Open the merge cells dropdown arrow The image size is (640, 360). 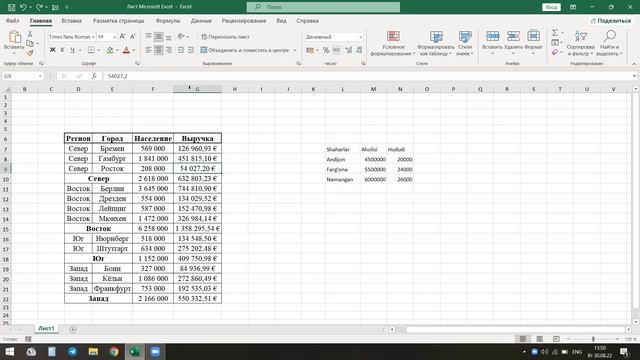coord(295,50)
